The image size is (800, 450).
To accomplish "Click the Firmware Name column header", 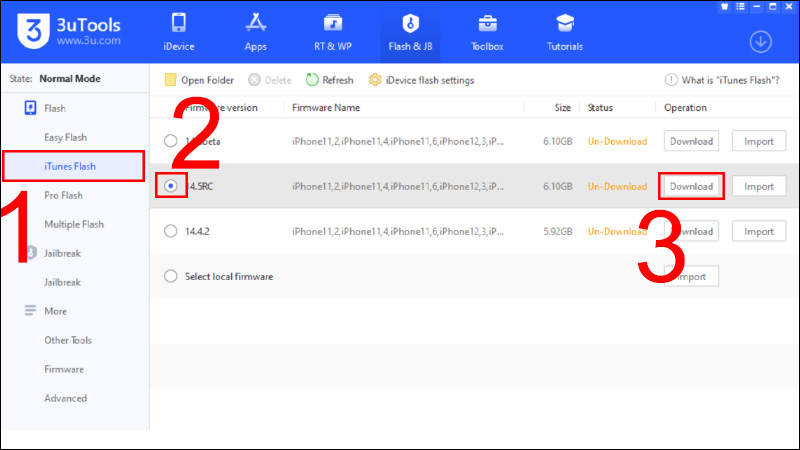I will (326, 108).
